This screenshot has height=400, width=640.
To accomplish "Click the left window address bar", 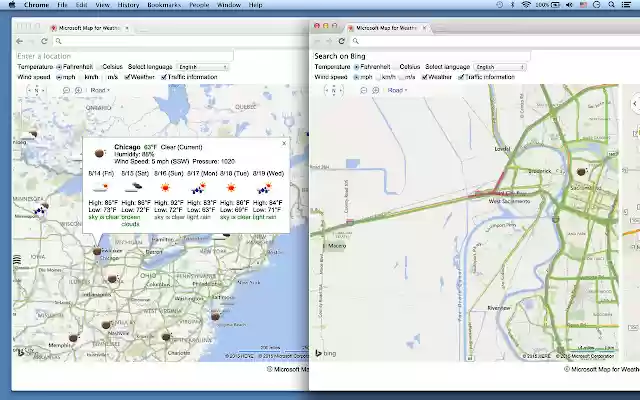I will click(180, 41).
